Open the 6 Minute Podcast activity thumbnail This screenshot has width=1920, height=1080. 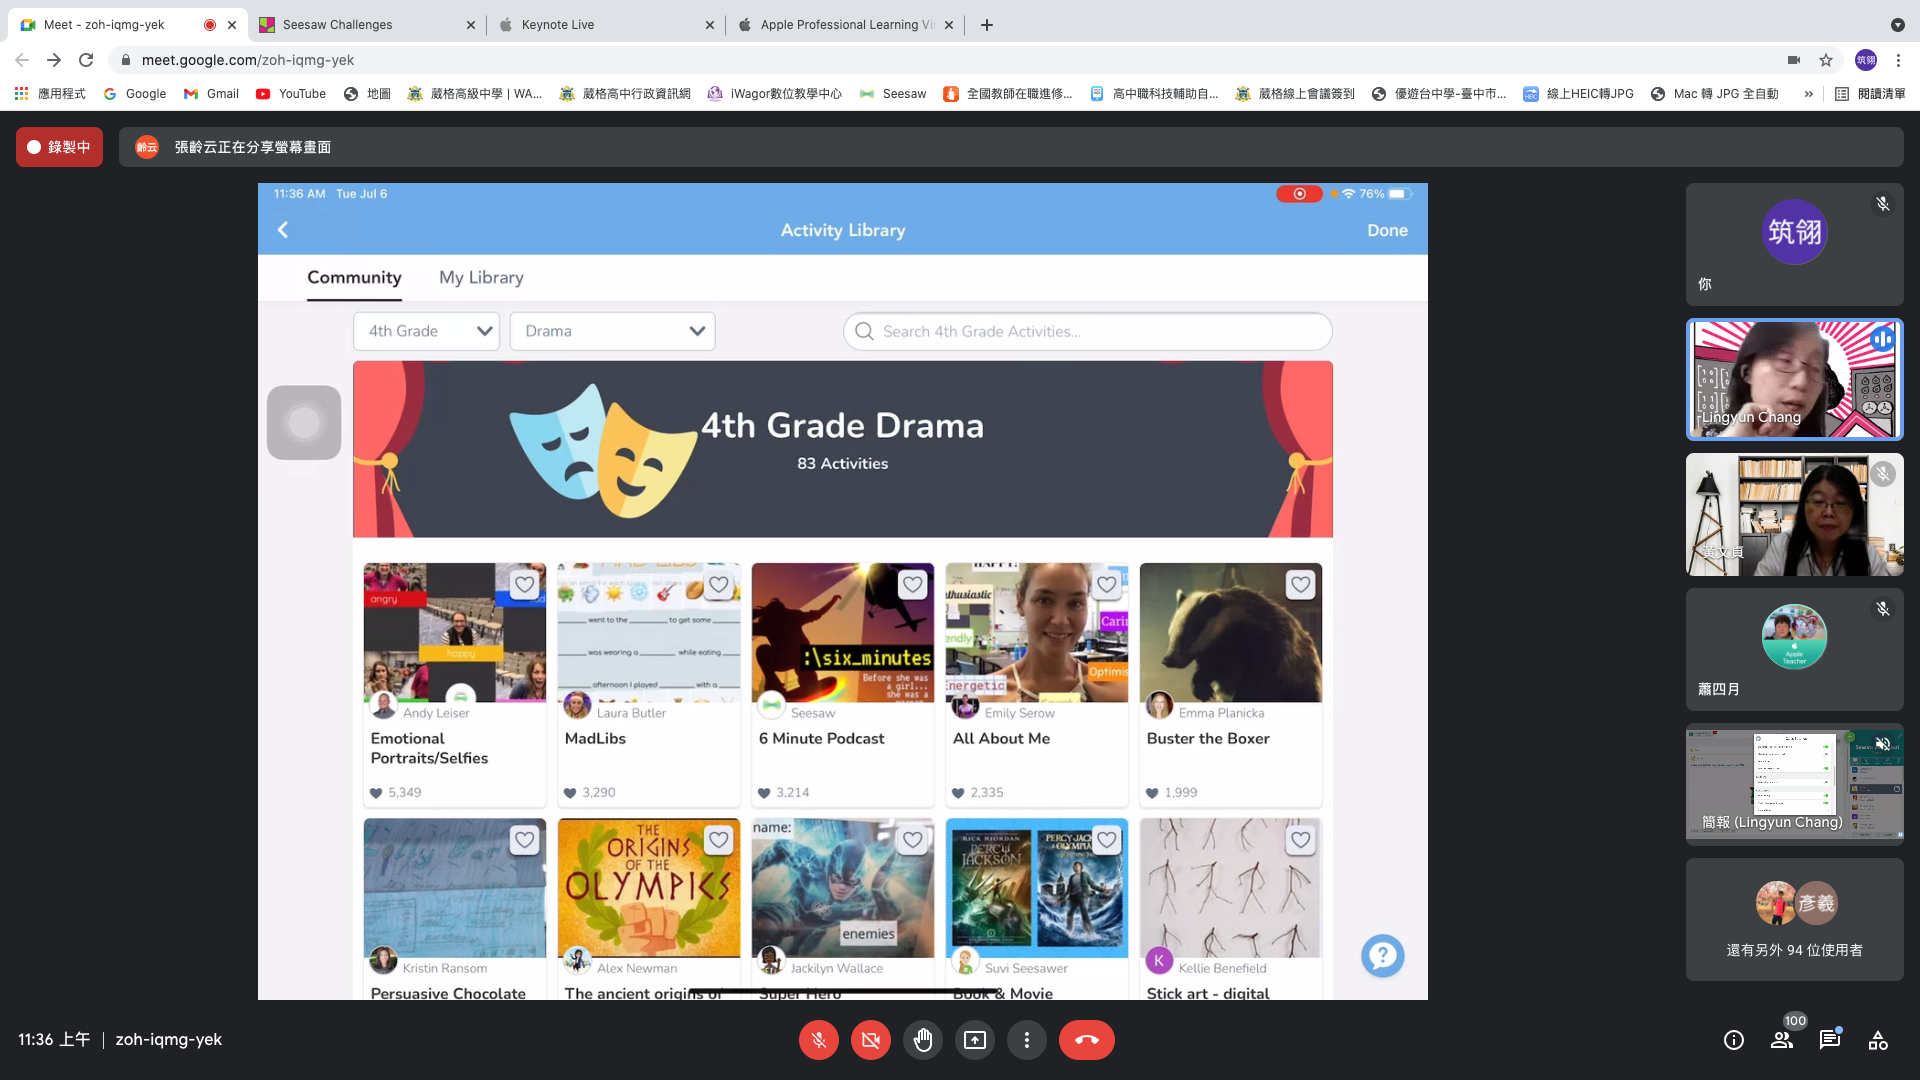pos(842,632)
